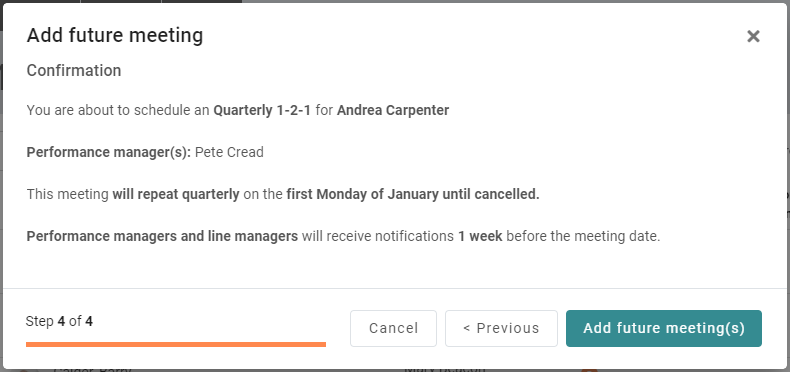Close the Add future meeting dialog
Viewport: 790px width, 372px height.
coord(753,36)
